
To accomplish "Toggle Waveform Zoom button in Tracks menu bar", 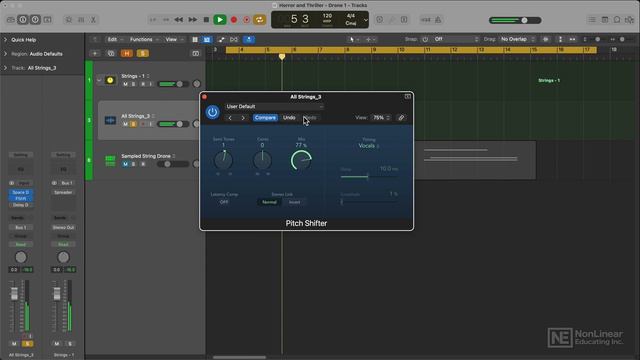I will (546, 39).
